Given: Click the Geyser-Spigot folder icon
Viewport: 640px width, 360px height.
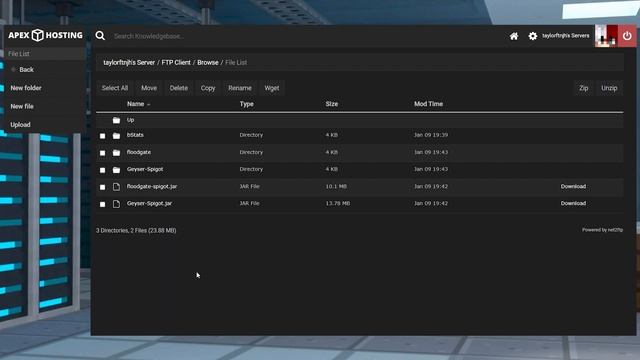Looking at the screenshot, I should pyautogui.click(x=116, y=170).
